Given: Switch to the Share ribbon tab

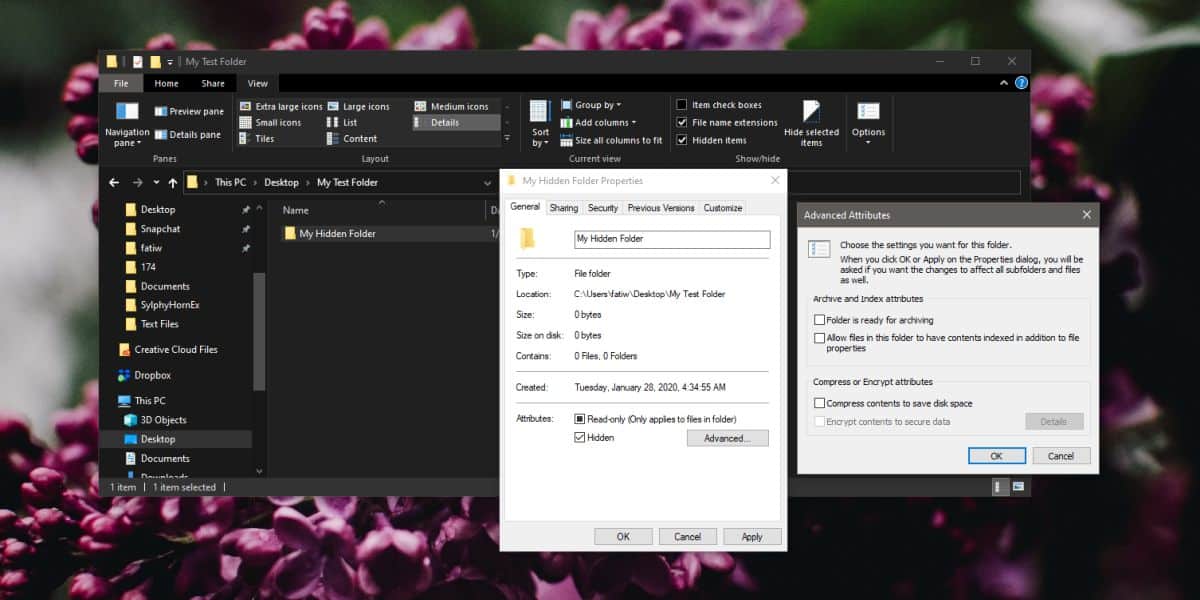Looking at the screenshot, I should [213, 83].
